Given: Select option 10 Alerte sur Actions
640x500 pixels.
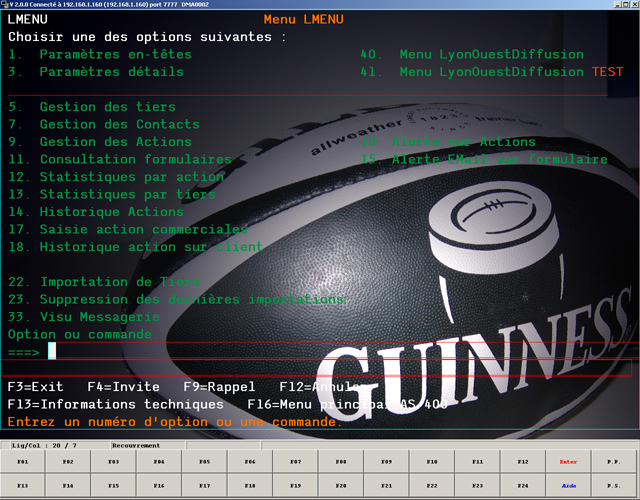Looking at the screenshot, I should click(x=448, y=142).
